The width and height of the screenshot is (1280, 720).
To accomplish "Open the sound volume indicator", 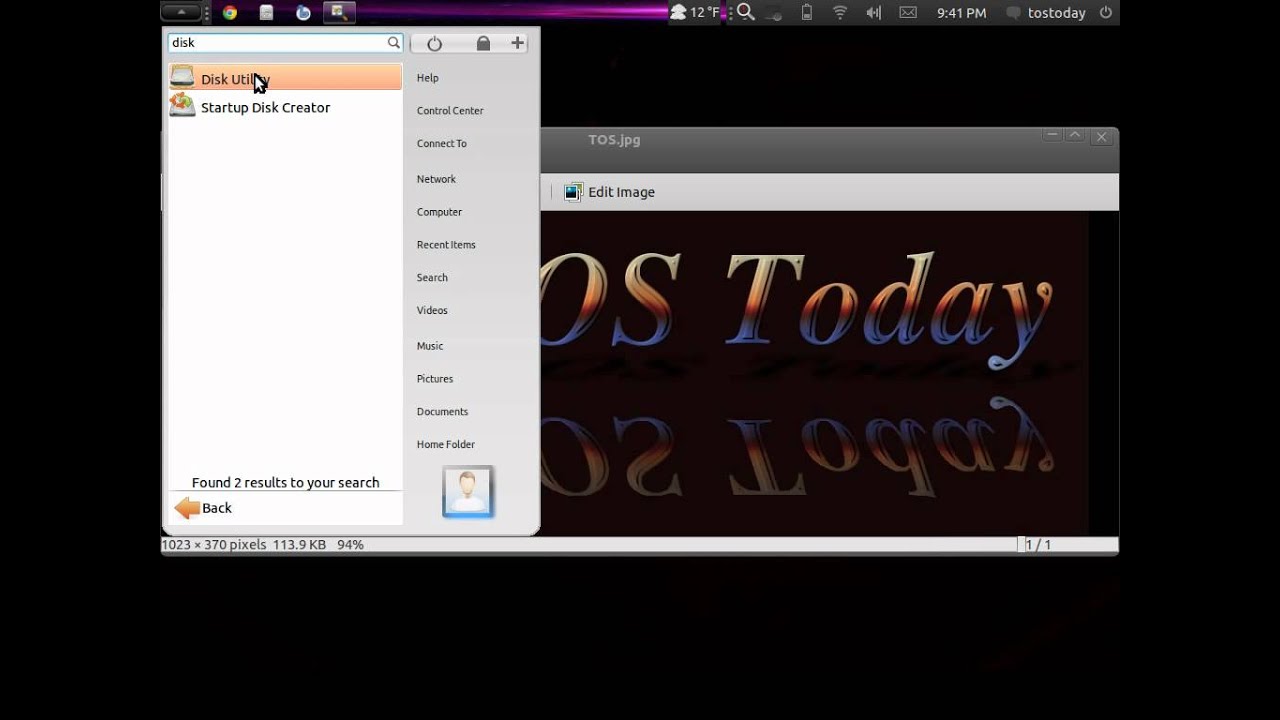I will 873,13.
